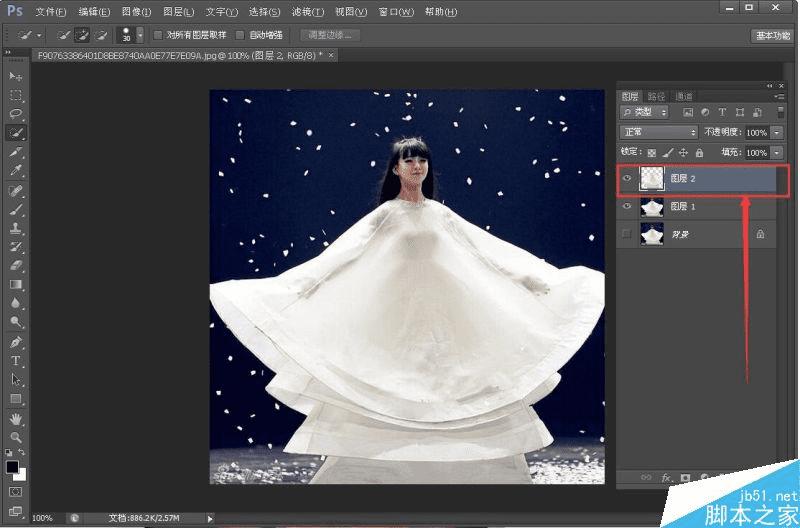Viewport: 800px width, 528px height.
Task: Filter layers by shape layers icon
Action: [x=740, y=112]
